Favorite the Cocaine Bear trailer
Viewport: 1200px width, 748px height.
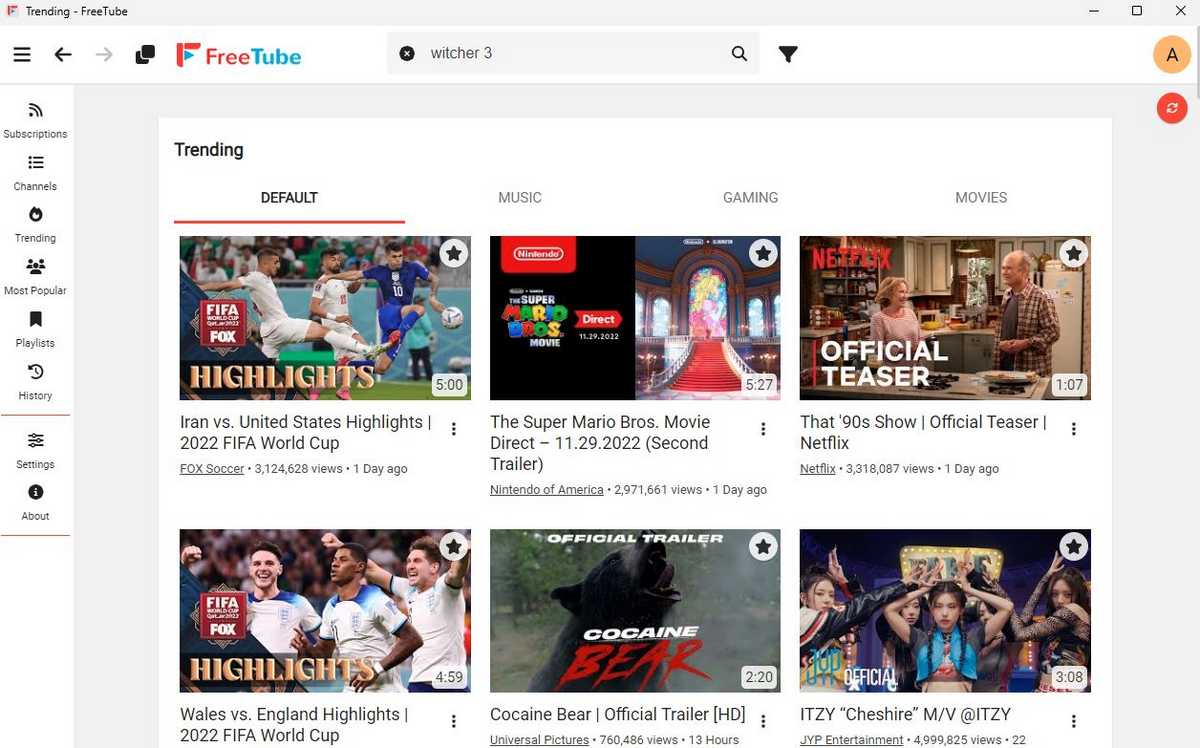[x=764, y=546]
